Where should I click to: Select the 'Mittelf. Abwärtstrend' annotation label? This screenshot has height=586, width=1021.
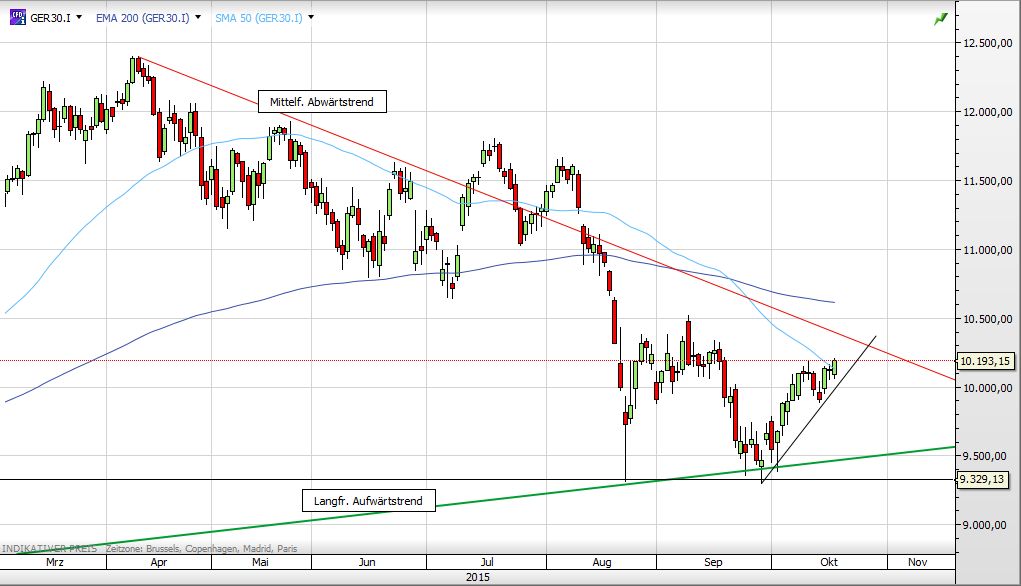(x=322, y=102)
